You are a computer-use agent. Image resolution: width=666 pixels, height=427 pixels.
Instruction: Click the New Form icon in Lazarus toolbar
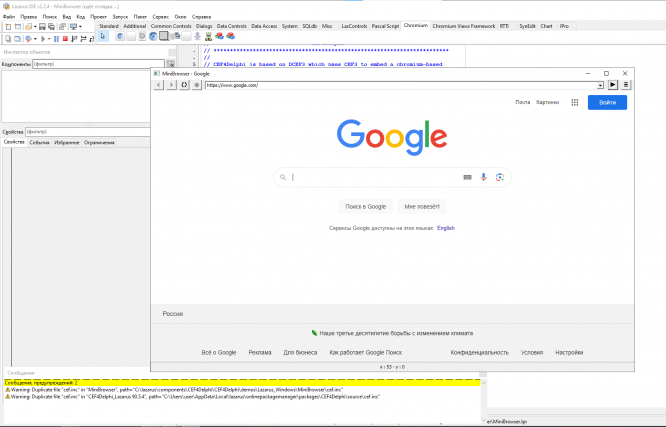pos(17,26)
